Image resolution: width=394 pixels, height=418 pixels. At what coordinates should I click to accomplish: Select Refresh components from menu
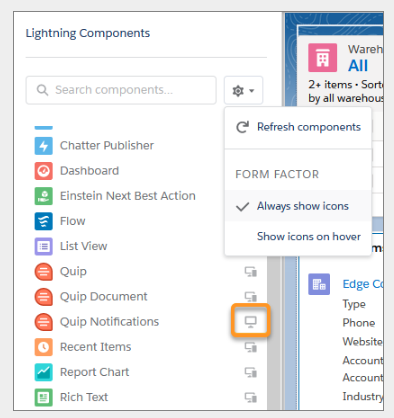tap(298, 127)
